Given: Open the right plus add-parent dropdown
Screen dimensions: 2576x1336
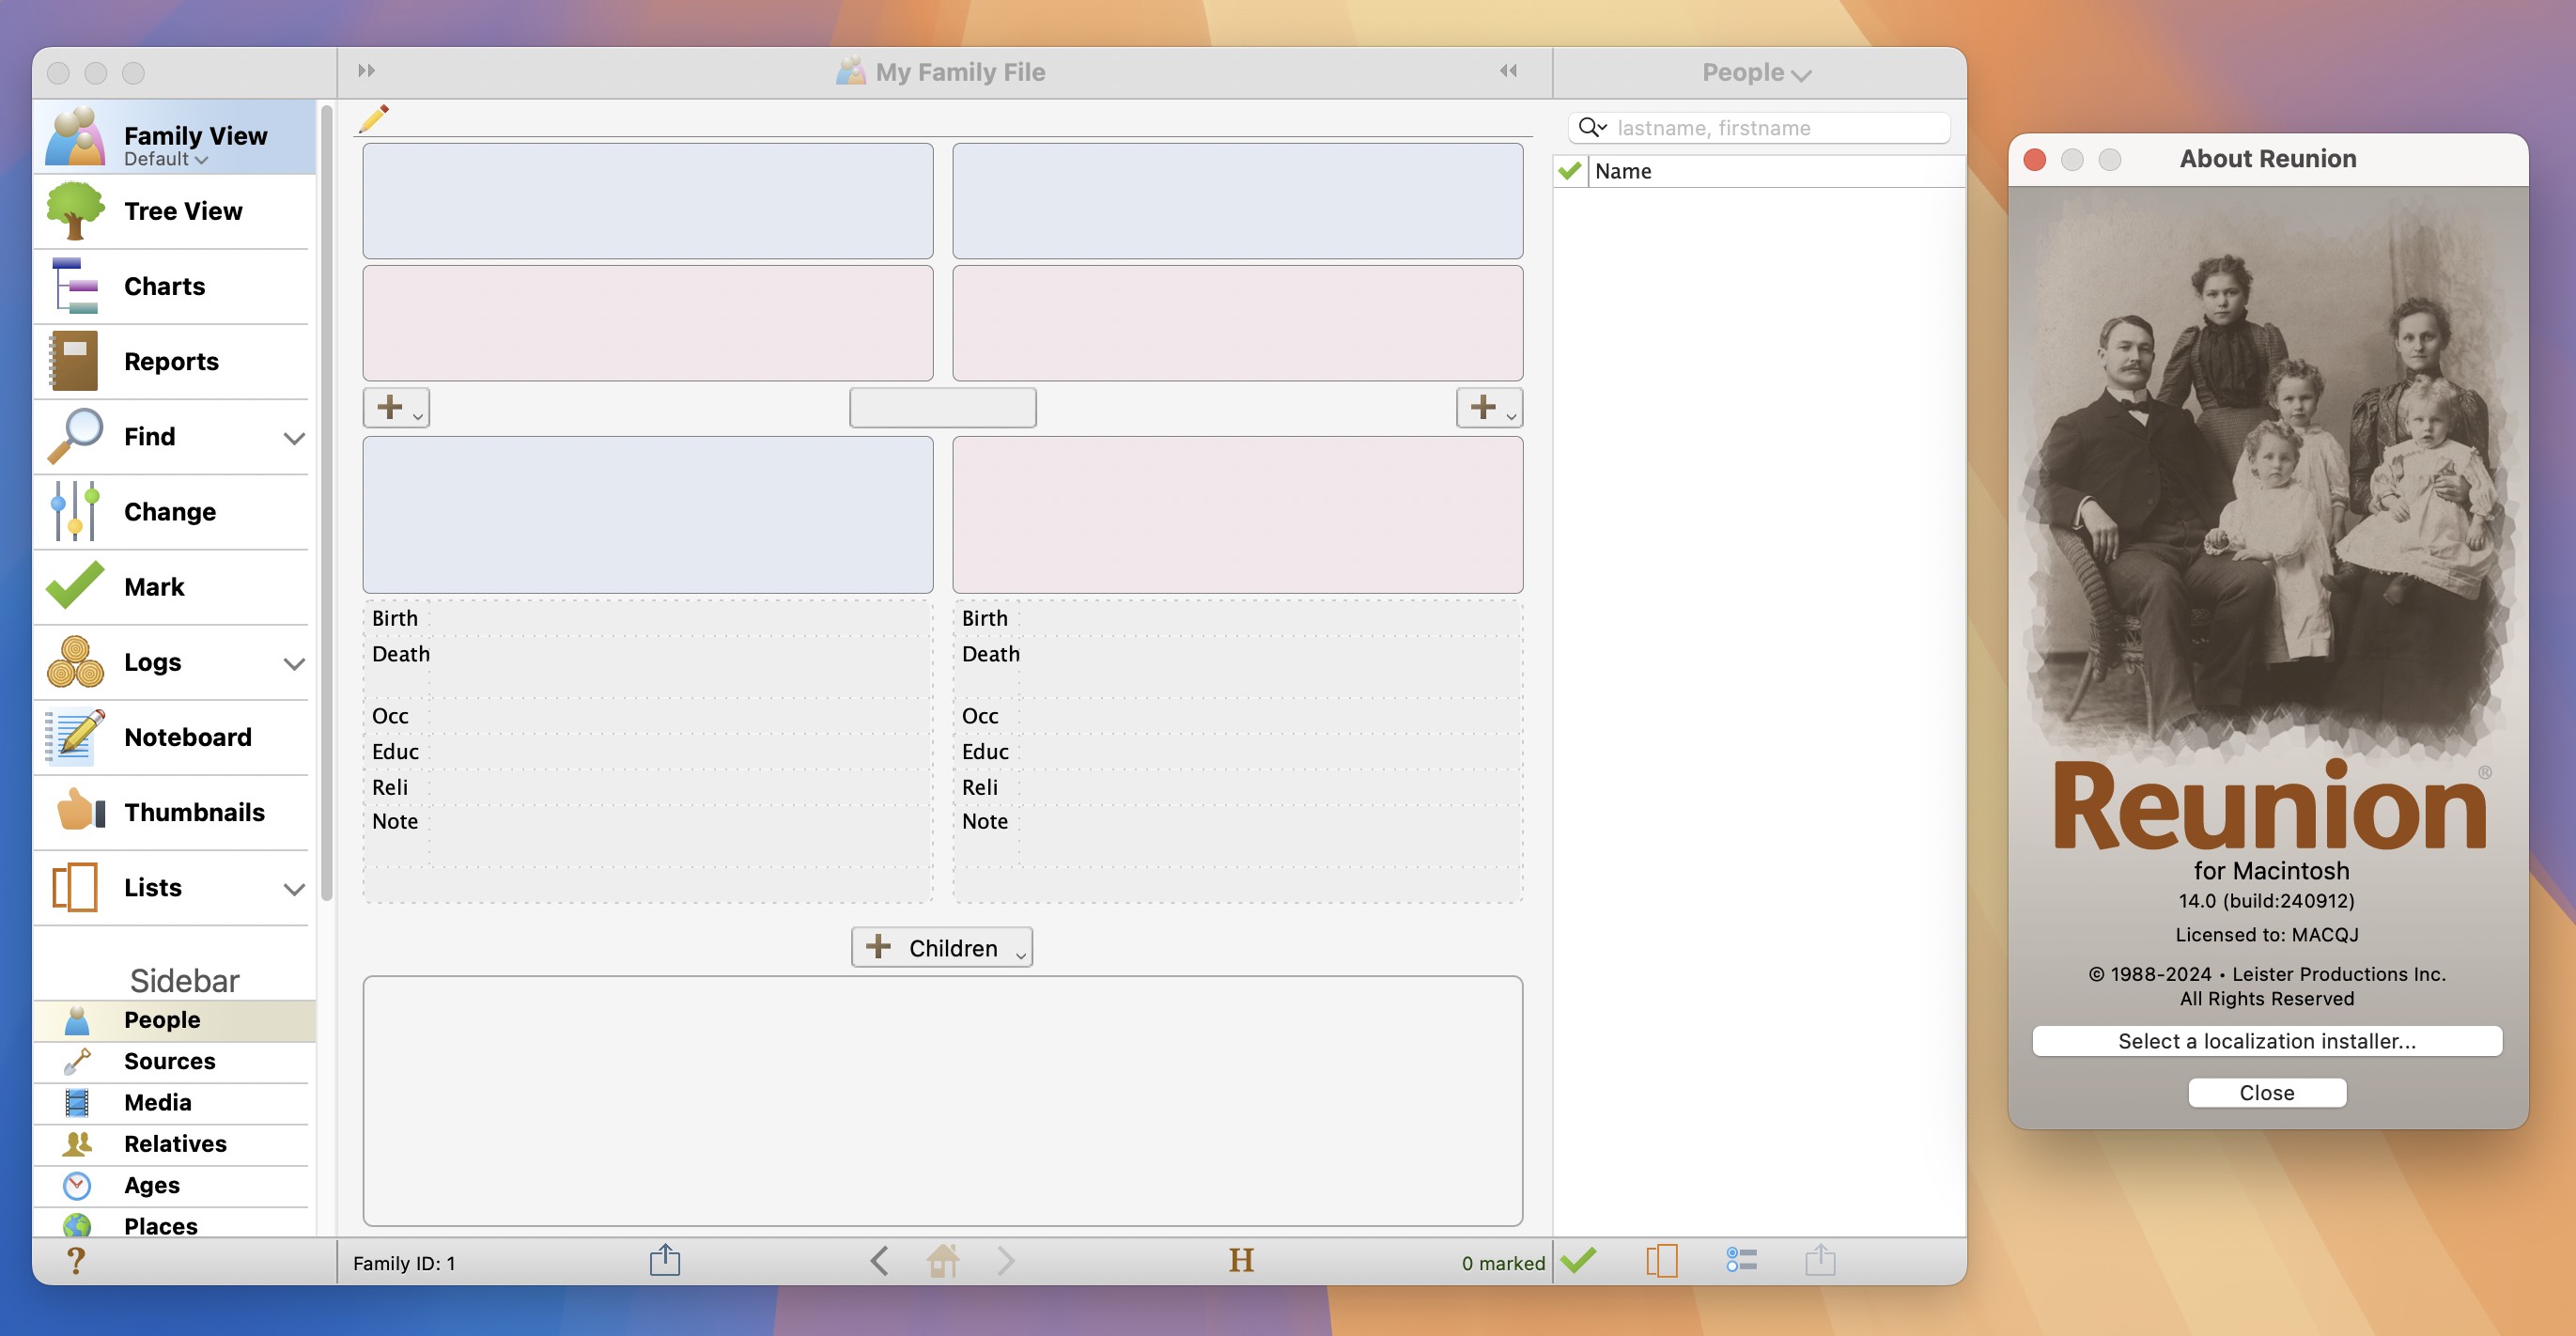Looking at the screenshot, I should (1490, 408).
